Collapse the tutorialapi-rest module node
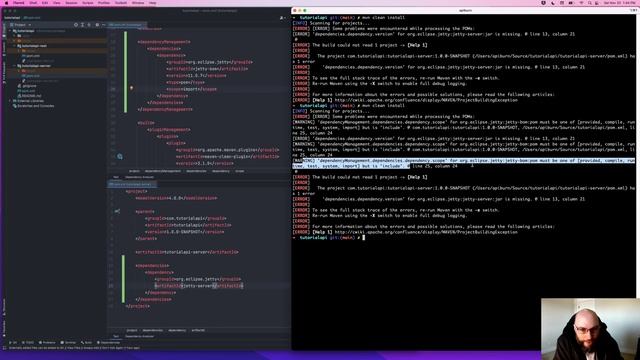Image resolution: width=640 pixels, height=360 pixels. tap(14, 46)
